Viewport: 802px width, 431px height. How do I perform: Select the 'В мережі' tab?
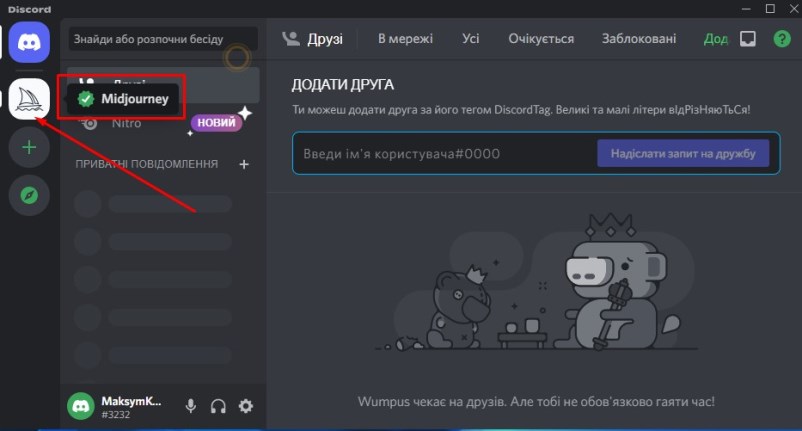405,39
